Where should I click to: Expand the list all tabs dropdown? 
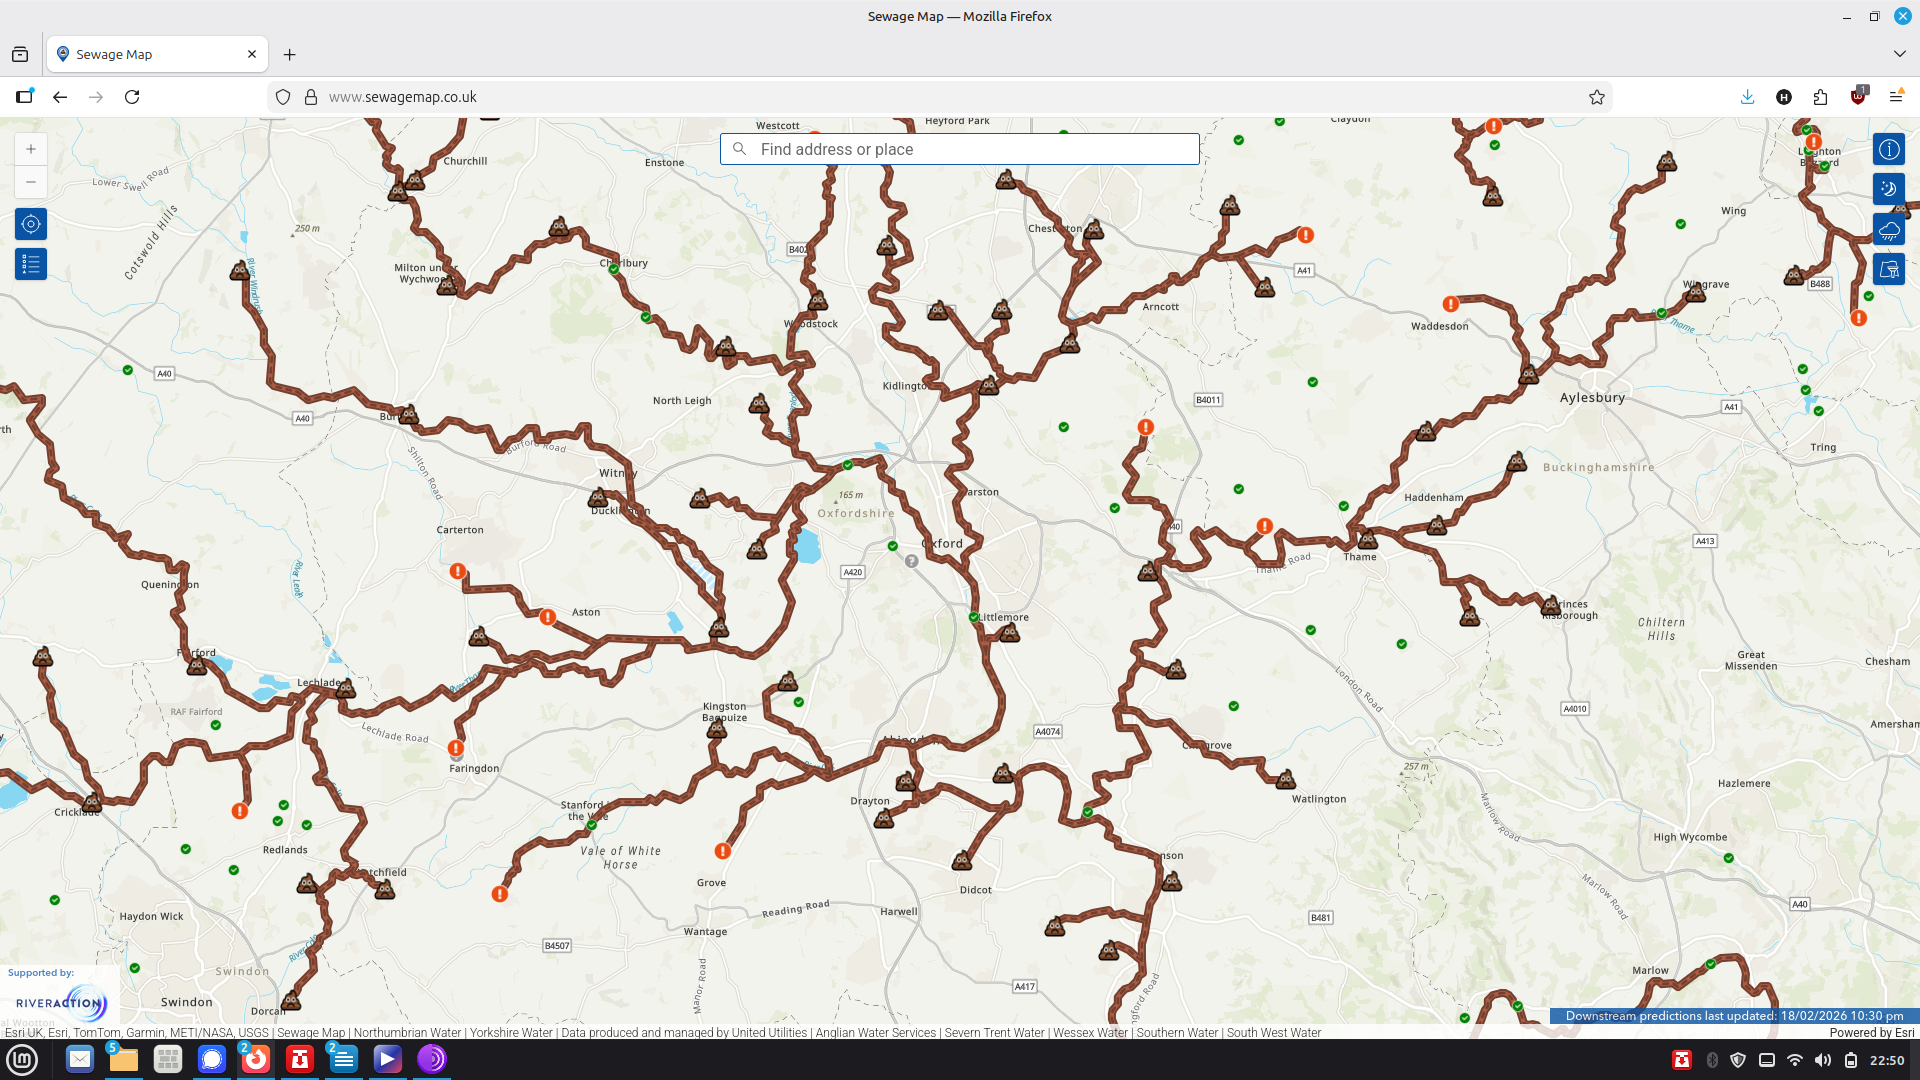click(1899, 54)
